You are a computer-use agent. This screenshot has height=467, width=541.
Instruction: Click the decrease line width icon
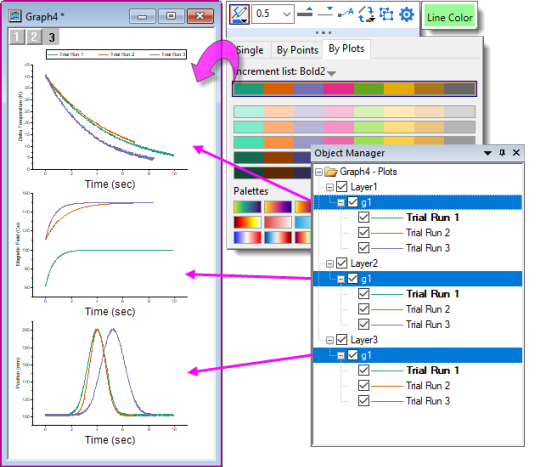point(325,12)
